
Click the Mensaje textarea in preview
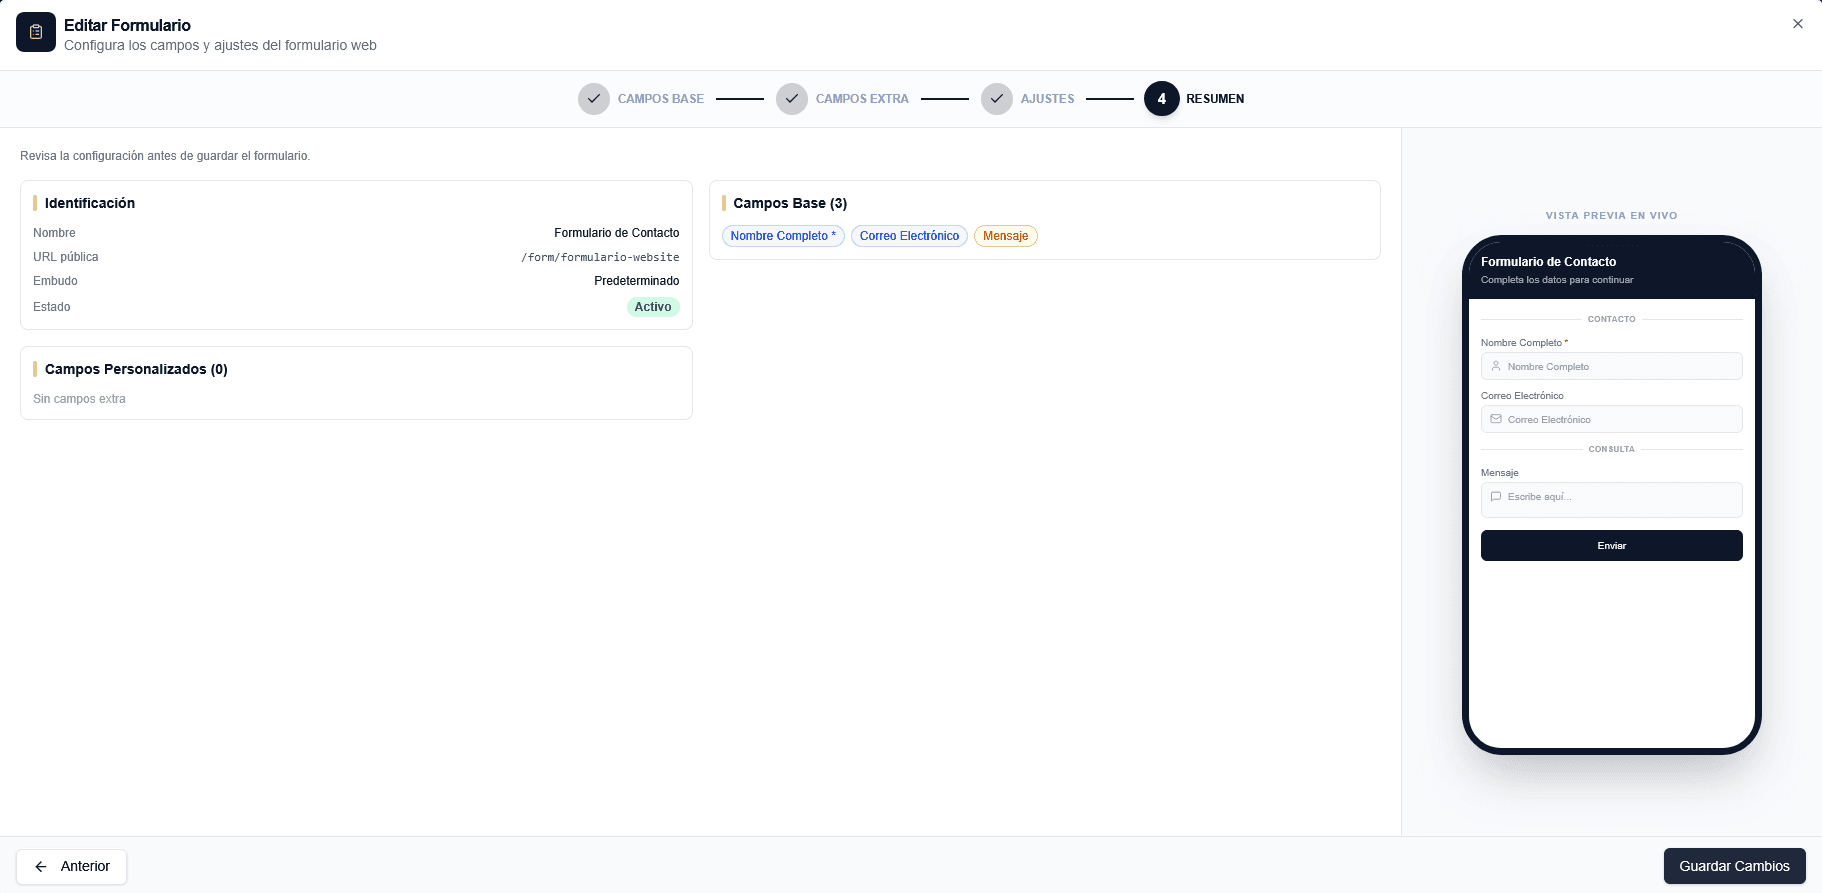coord(1612,500)
